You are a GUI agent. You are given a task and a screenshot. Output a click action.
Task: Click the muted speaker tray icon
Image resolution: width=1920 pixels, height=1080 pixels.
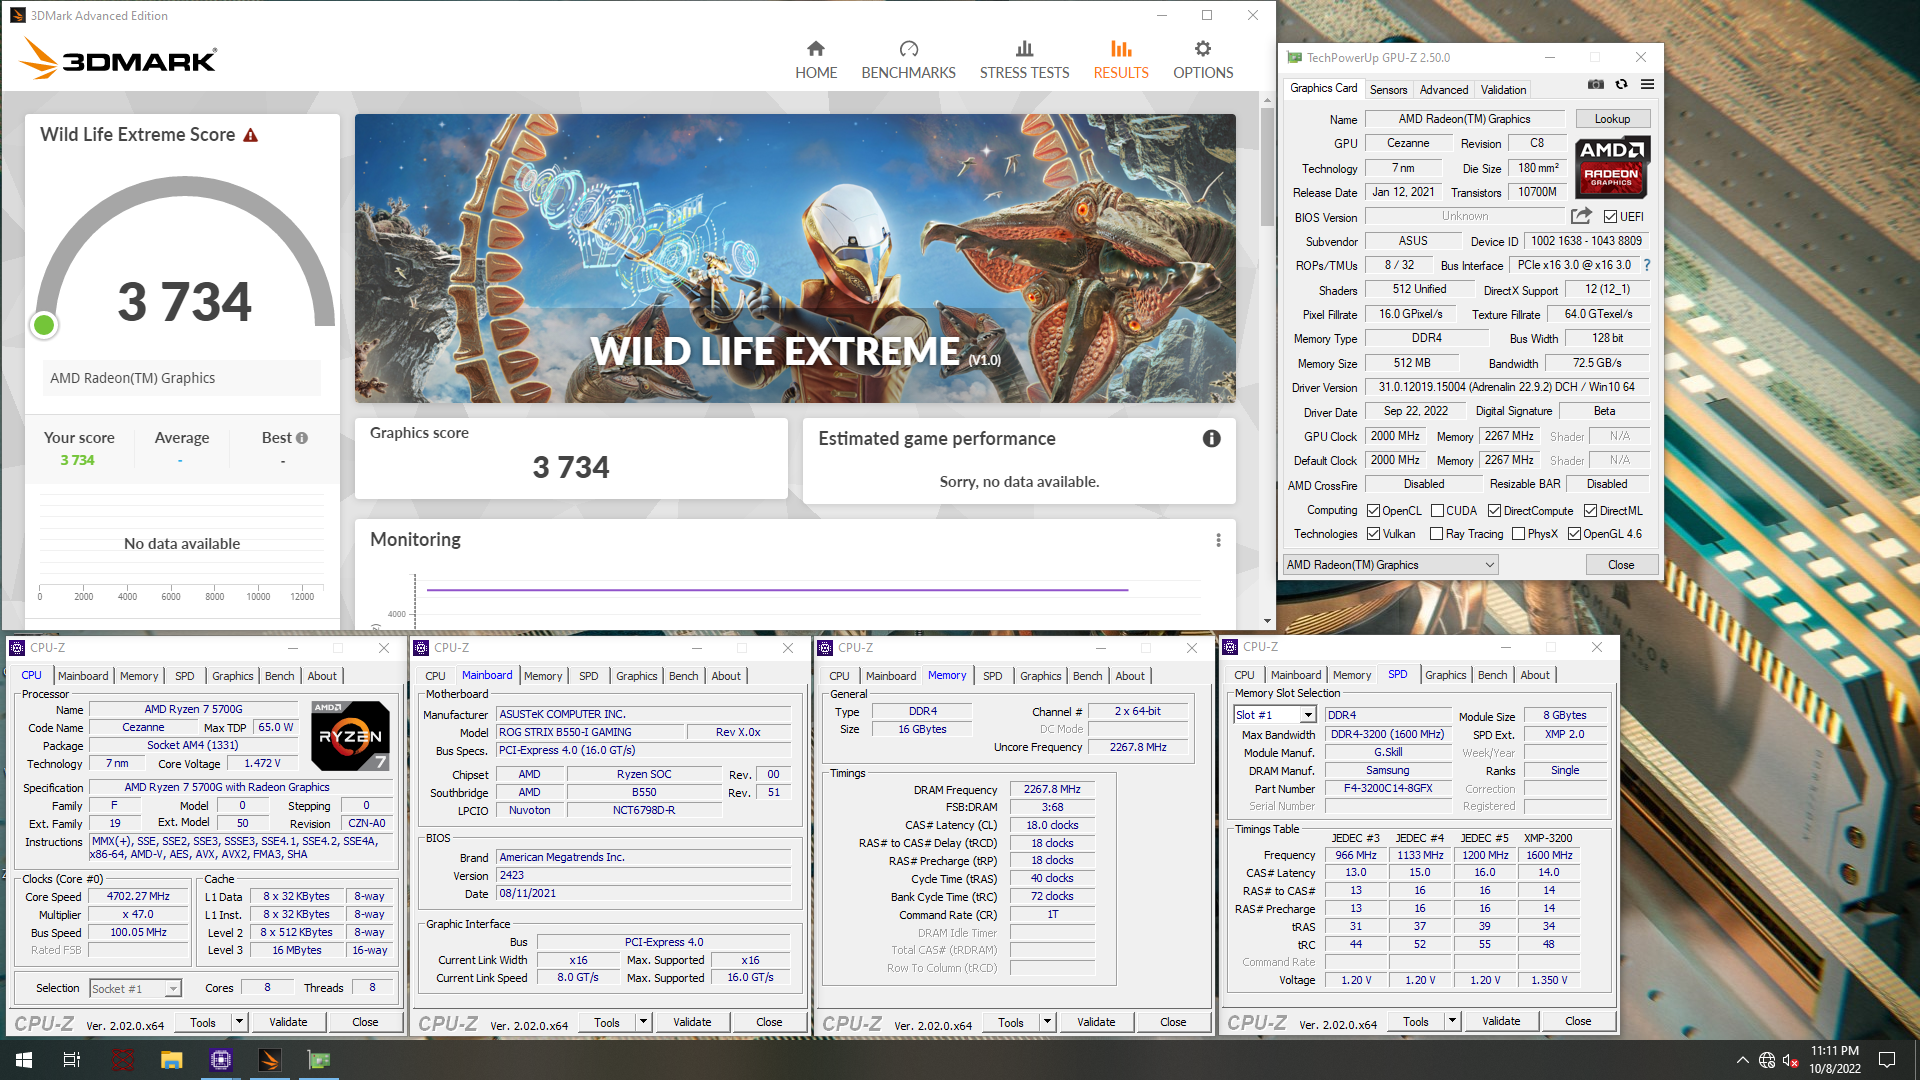(1791, 1060)
